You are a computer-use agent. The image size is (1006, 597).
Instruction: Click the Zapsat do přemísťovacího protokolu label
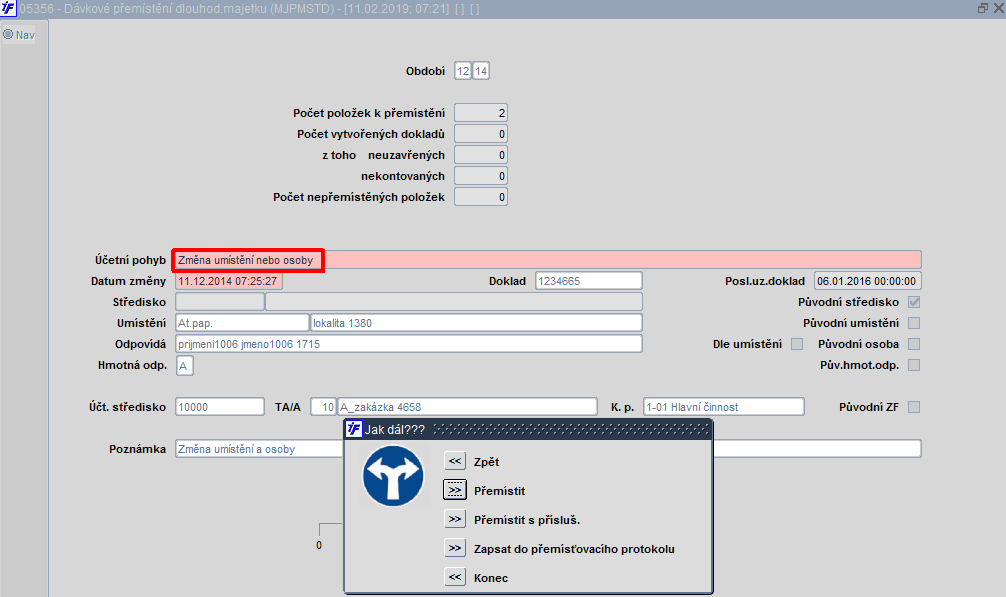coord(574,549)
